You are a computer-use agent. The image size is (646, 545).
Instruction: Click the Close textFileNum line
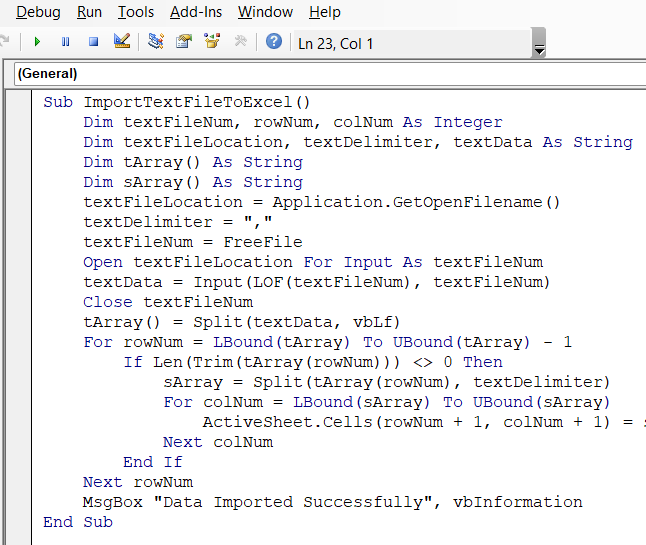point(168,302)
